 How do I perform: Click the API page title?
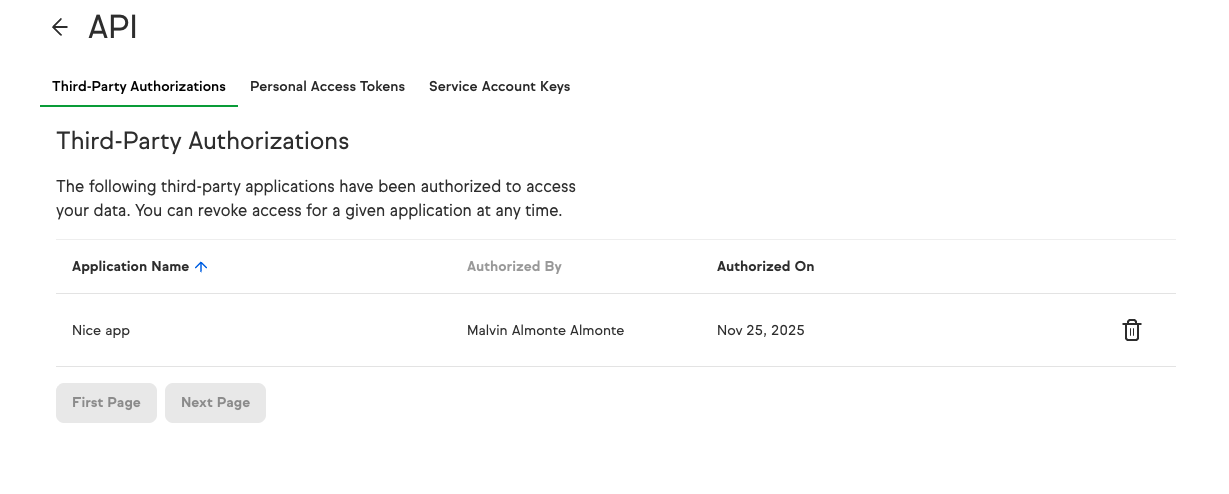tap(112, 28)
